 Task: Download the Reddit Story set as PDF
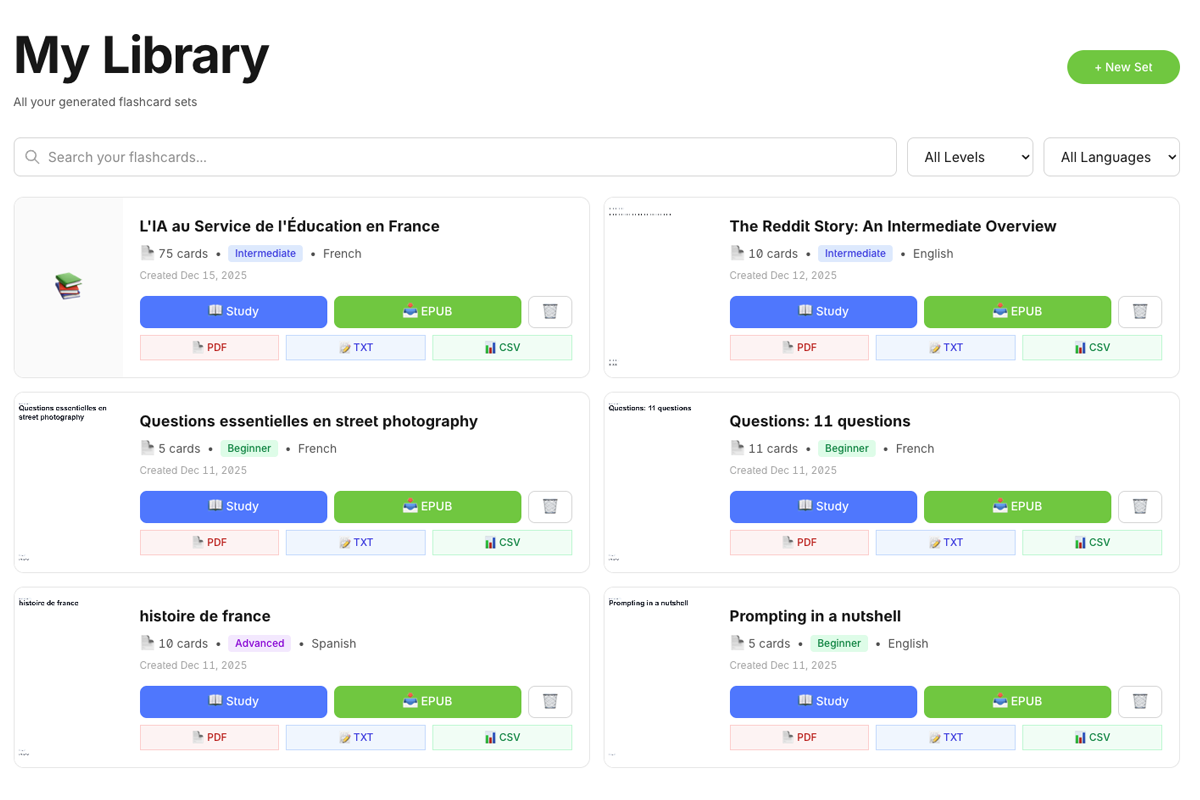point(799,347)
